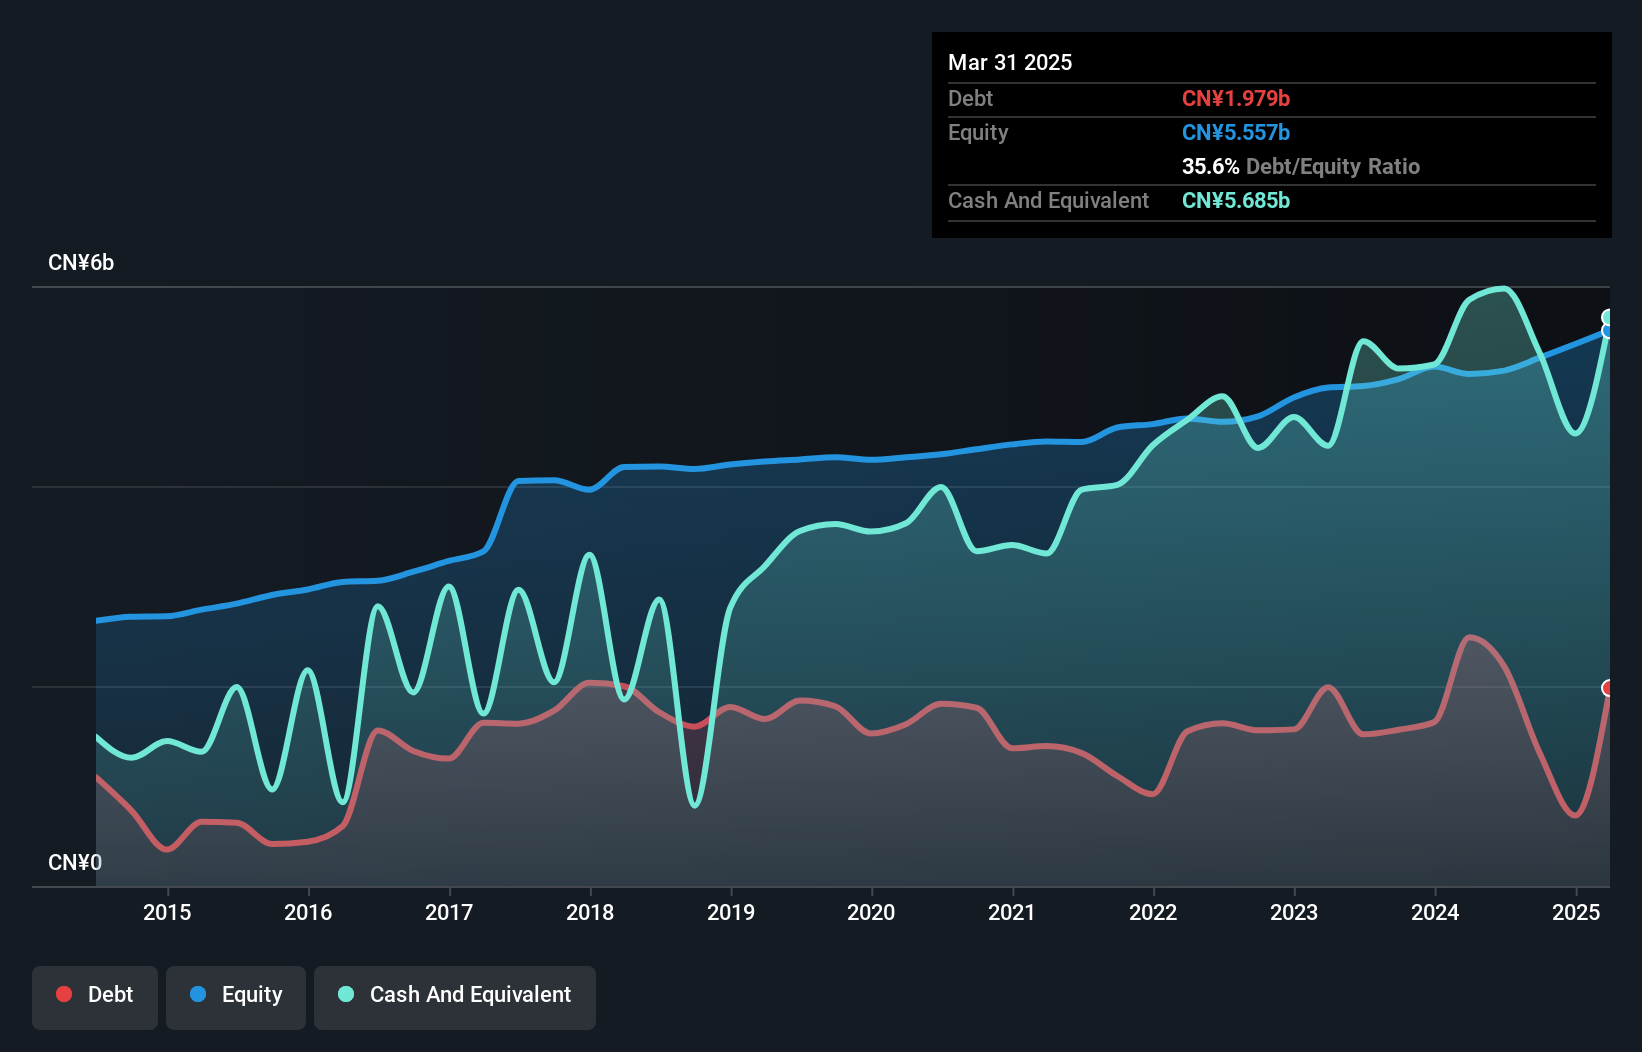Click the teal Cash And Equivalent legend dot

(x=346, y=994)
